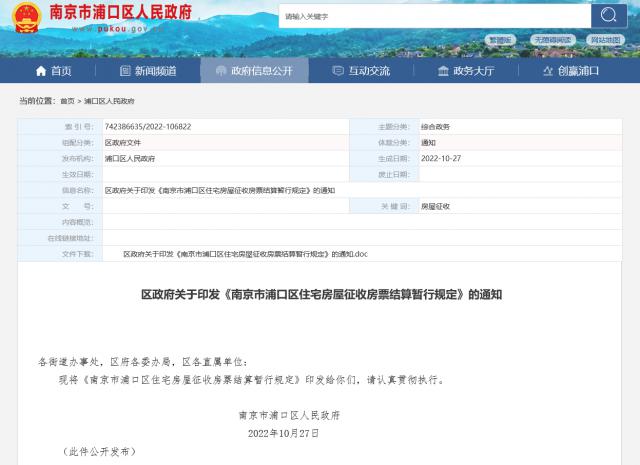Click the house icon beside 首页
Image resolution: width=640 pixels, height=465 pixels.
pos(41,71)
